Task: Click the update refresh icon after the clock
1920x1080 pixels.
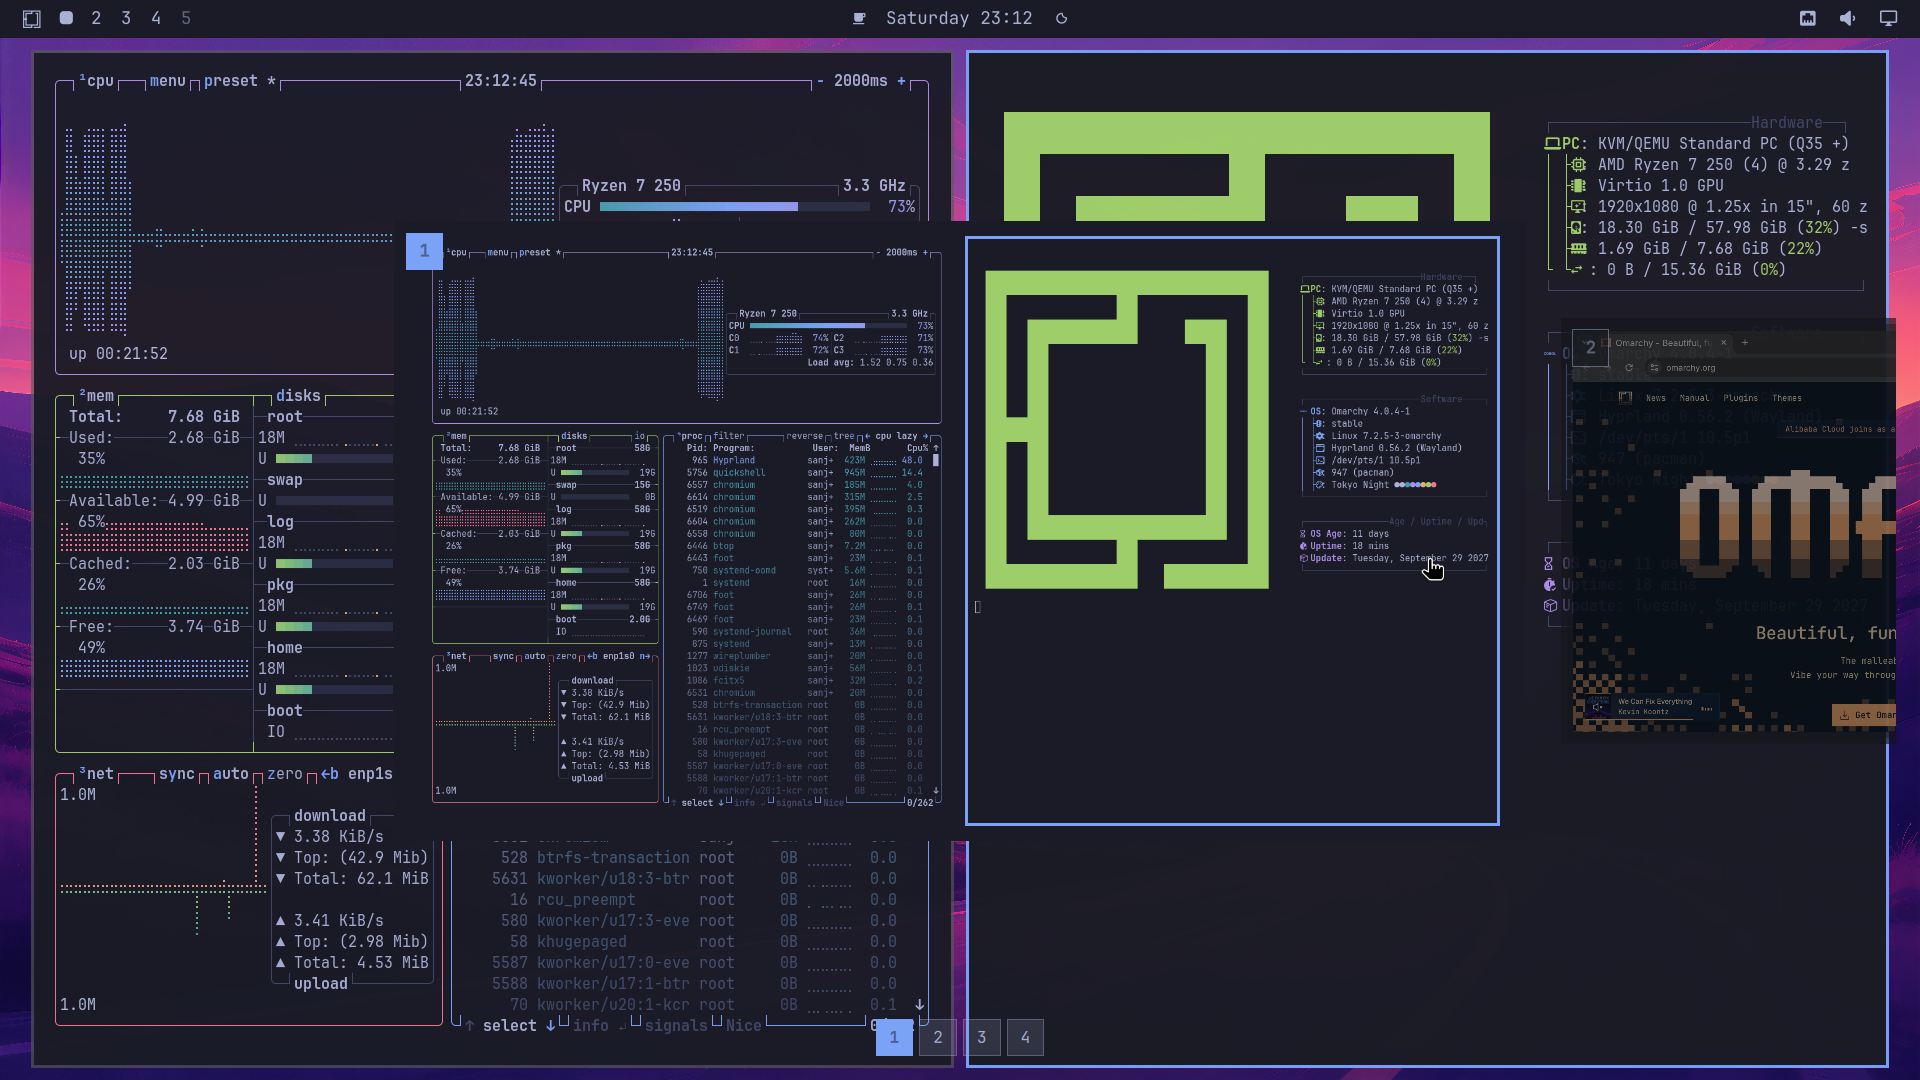Action: coord(1062,18)
